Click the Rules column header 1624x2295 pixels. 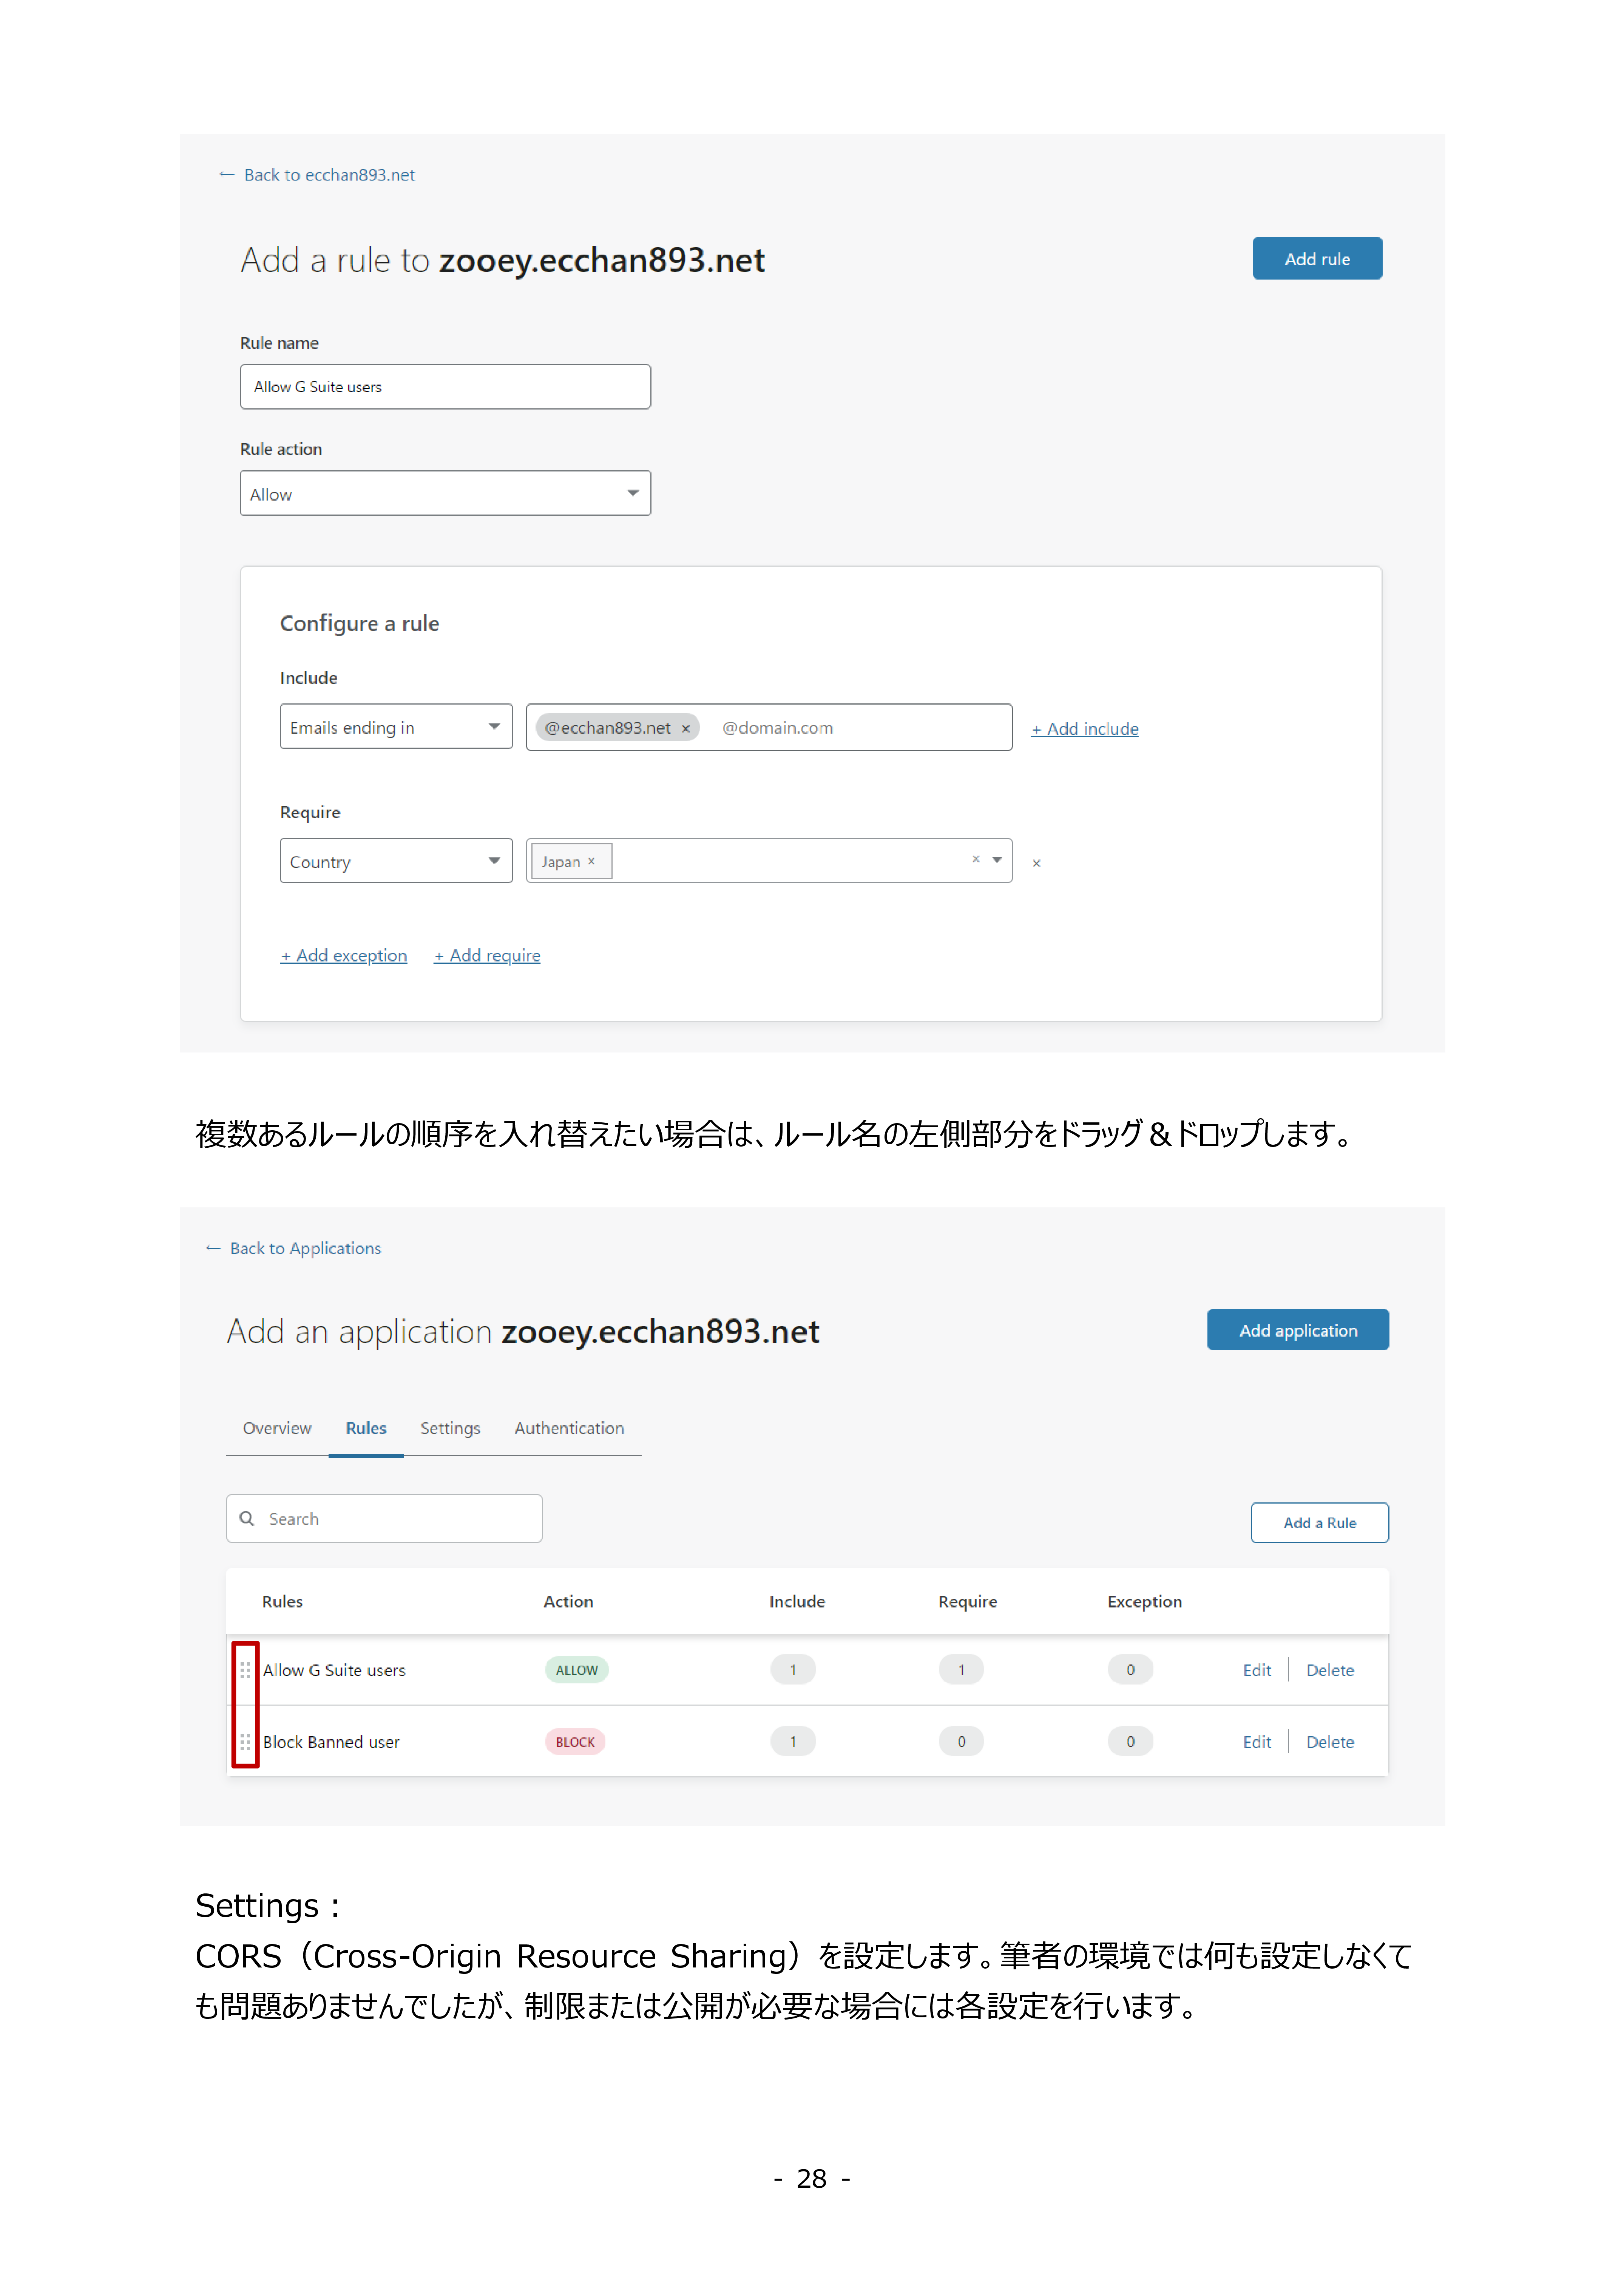pyautogui.click(x=282, y=1602)
